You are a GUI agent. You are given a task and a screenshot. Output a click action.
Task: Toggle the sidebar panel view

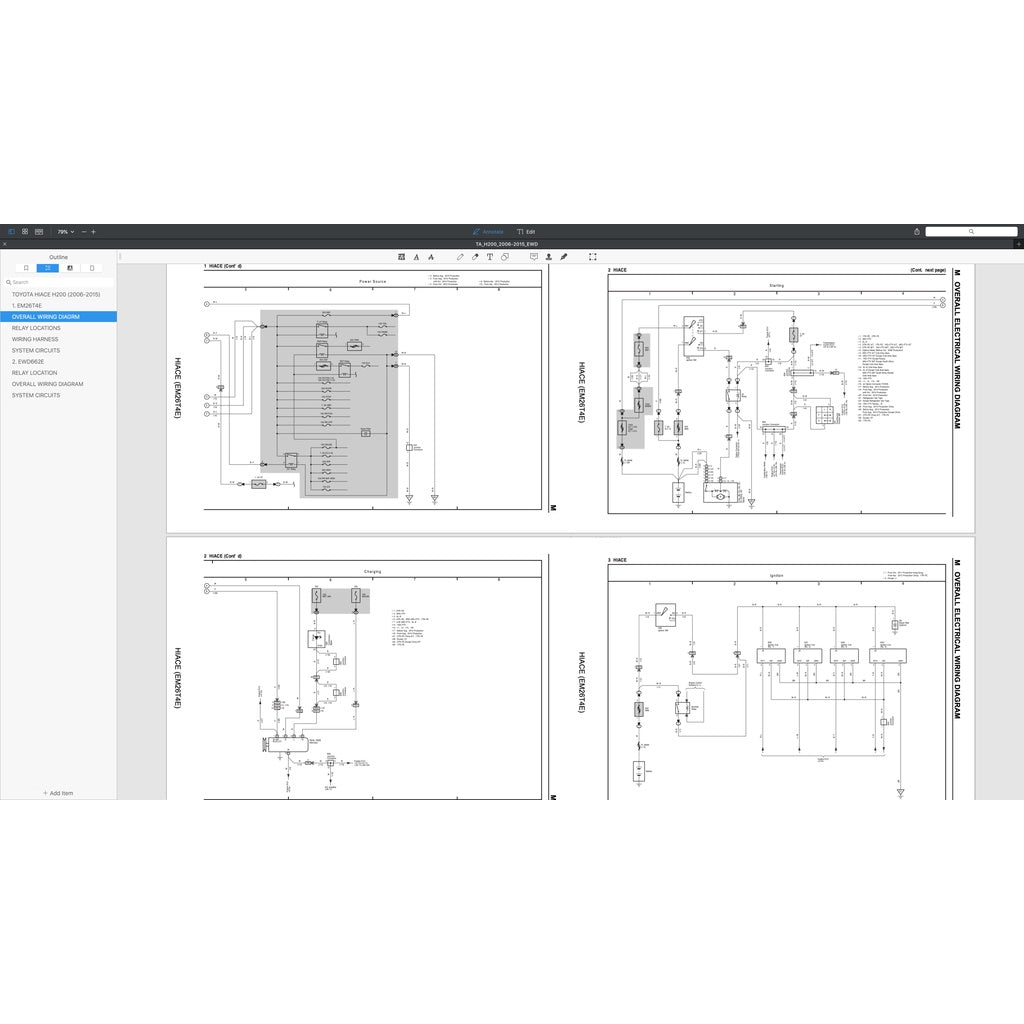point(12,231)
